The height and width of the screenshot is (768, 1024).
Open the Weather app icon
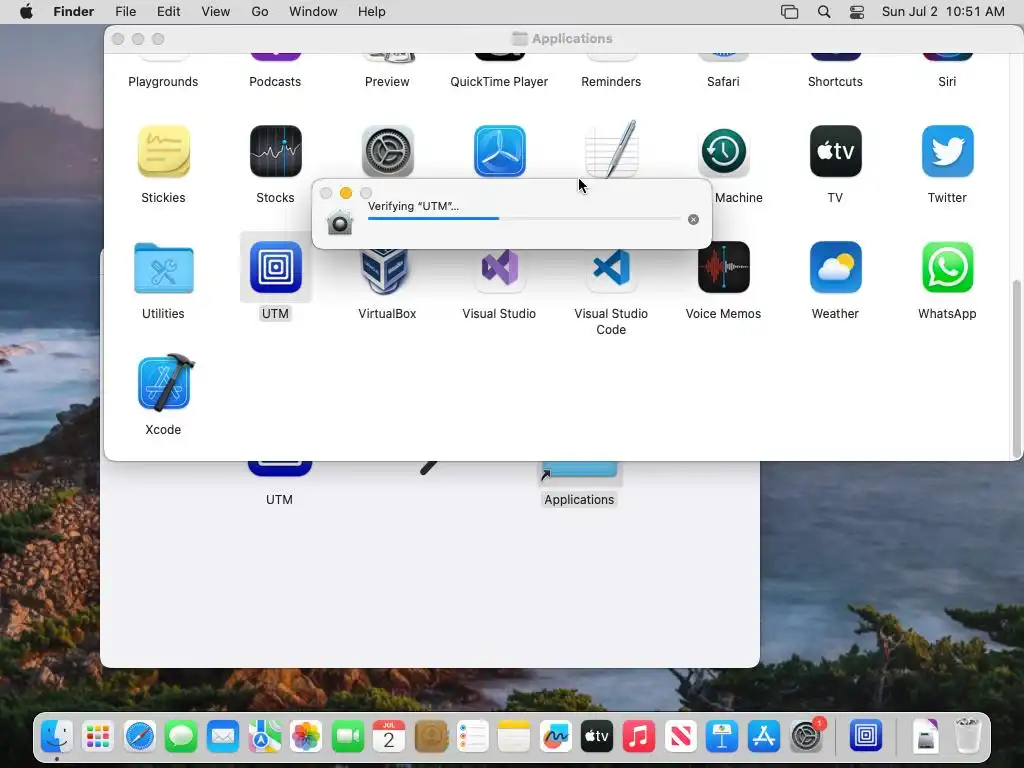[x=835, y=268]
